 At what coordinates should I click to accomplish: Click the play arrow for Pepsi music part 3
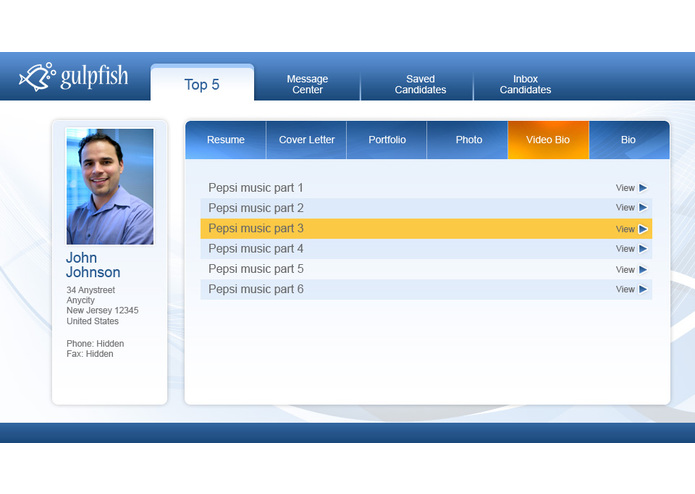(x=643, y=229)
